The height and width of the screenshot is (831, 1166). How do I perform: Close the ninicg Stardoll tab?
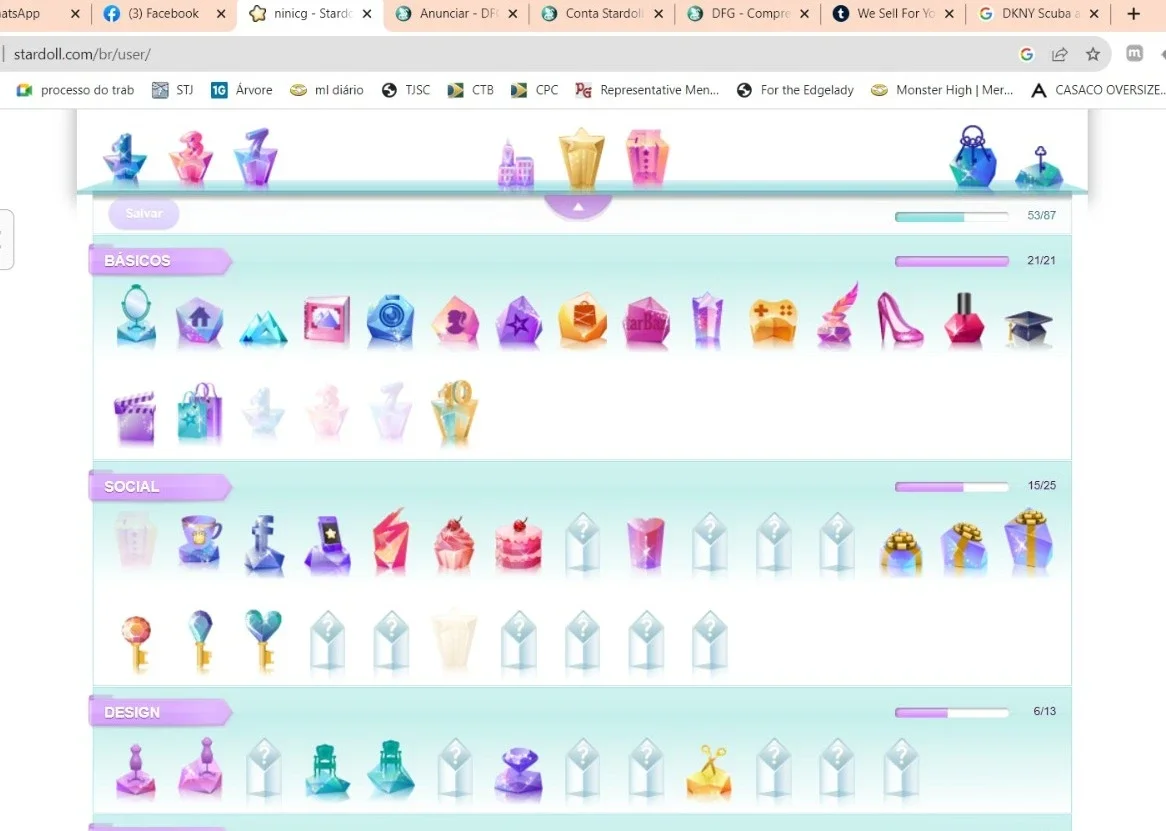coord(367,13)
